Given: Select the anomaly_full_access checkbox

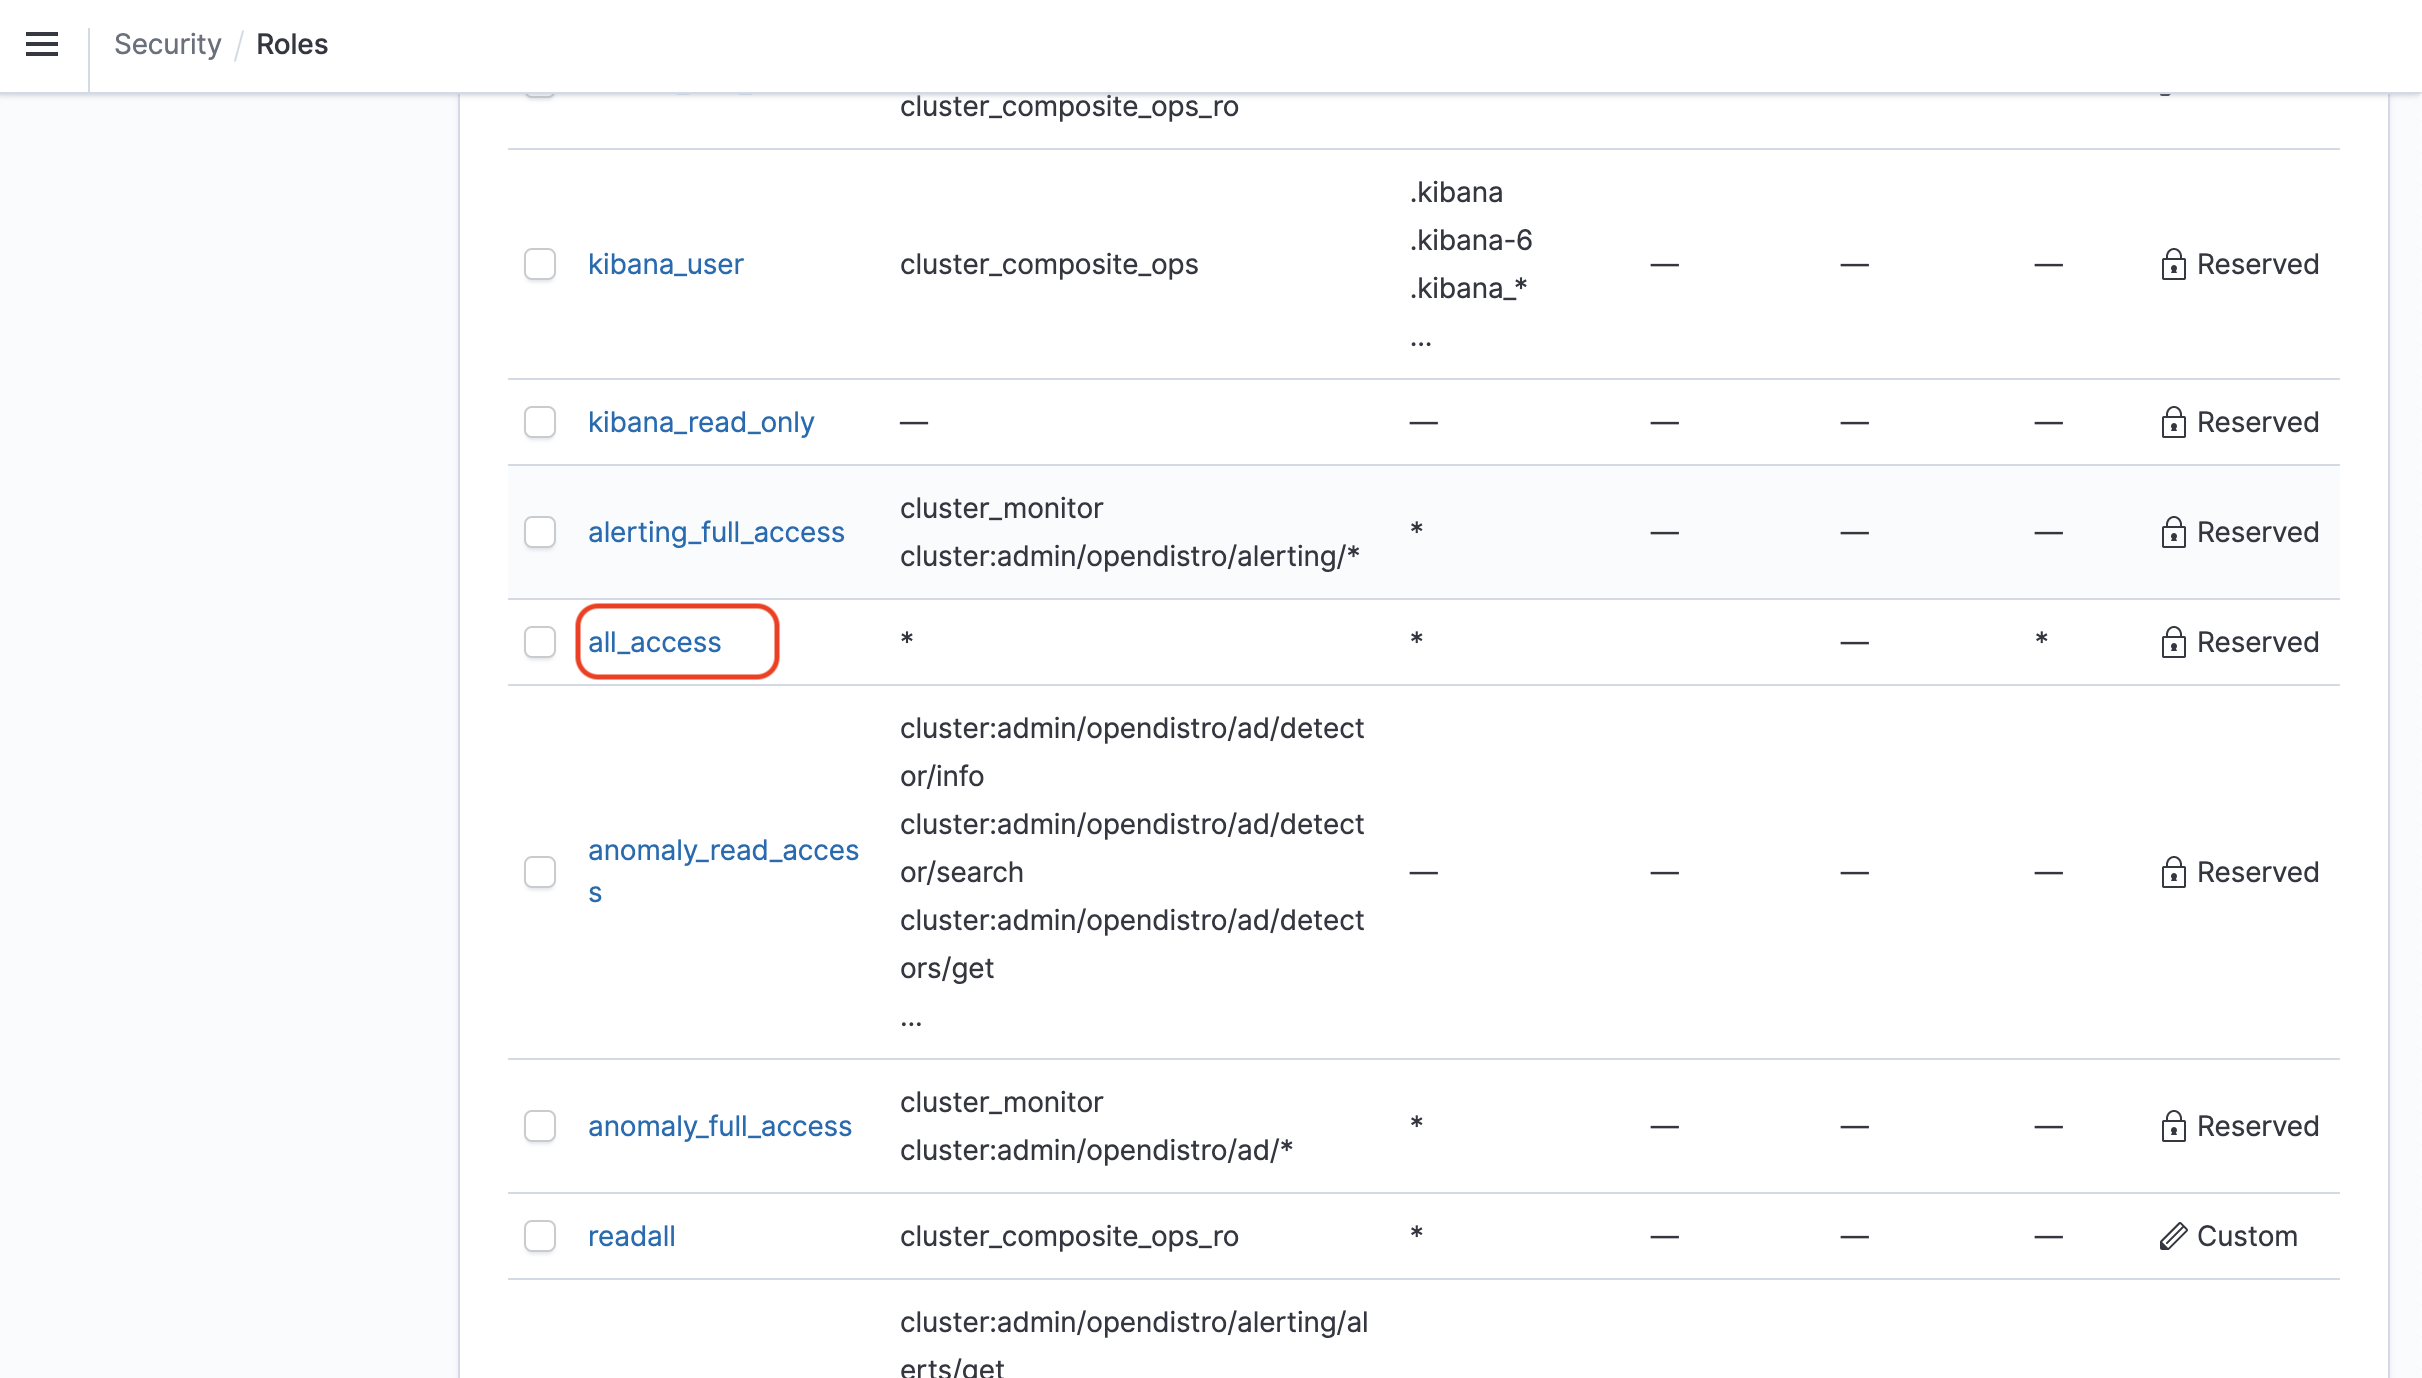Looking at the screenshot, I should [540, 1126].
